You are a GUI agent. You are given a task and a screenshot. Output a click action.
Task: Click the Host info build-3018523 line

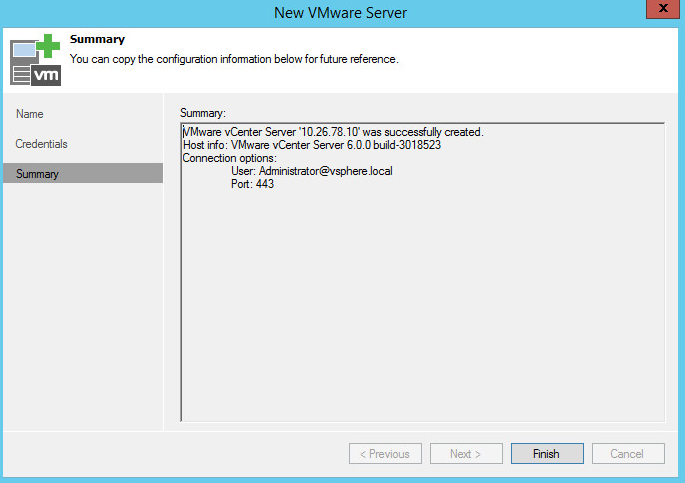click(312, 145)
